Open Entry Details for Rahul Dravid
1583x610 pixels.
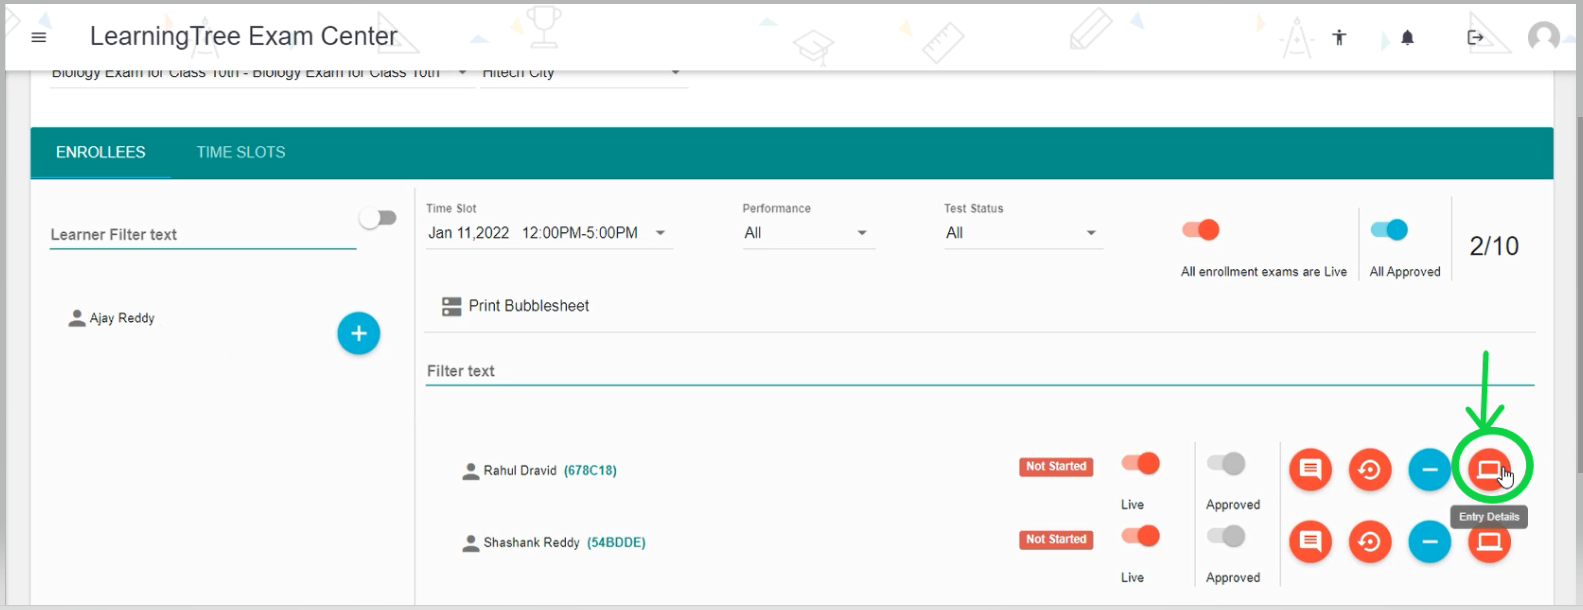(x=1489, y=469)
